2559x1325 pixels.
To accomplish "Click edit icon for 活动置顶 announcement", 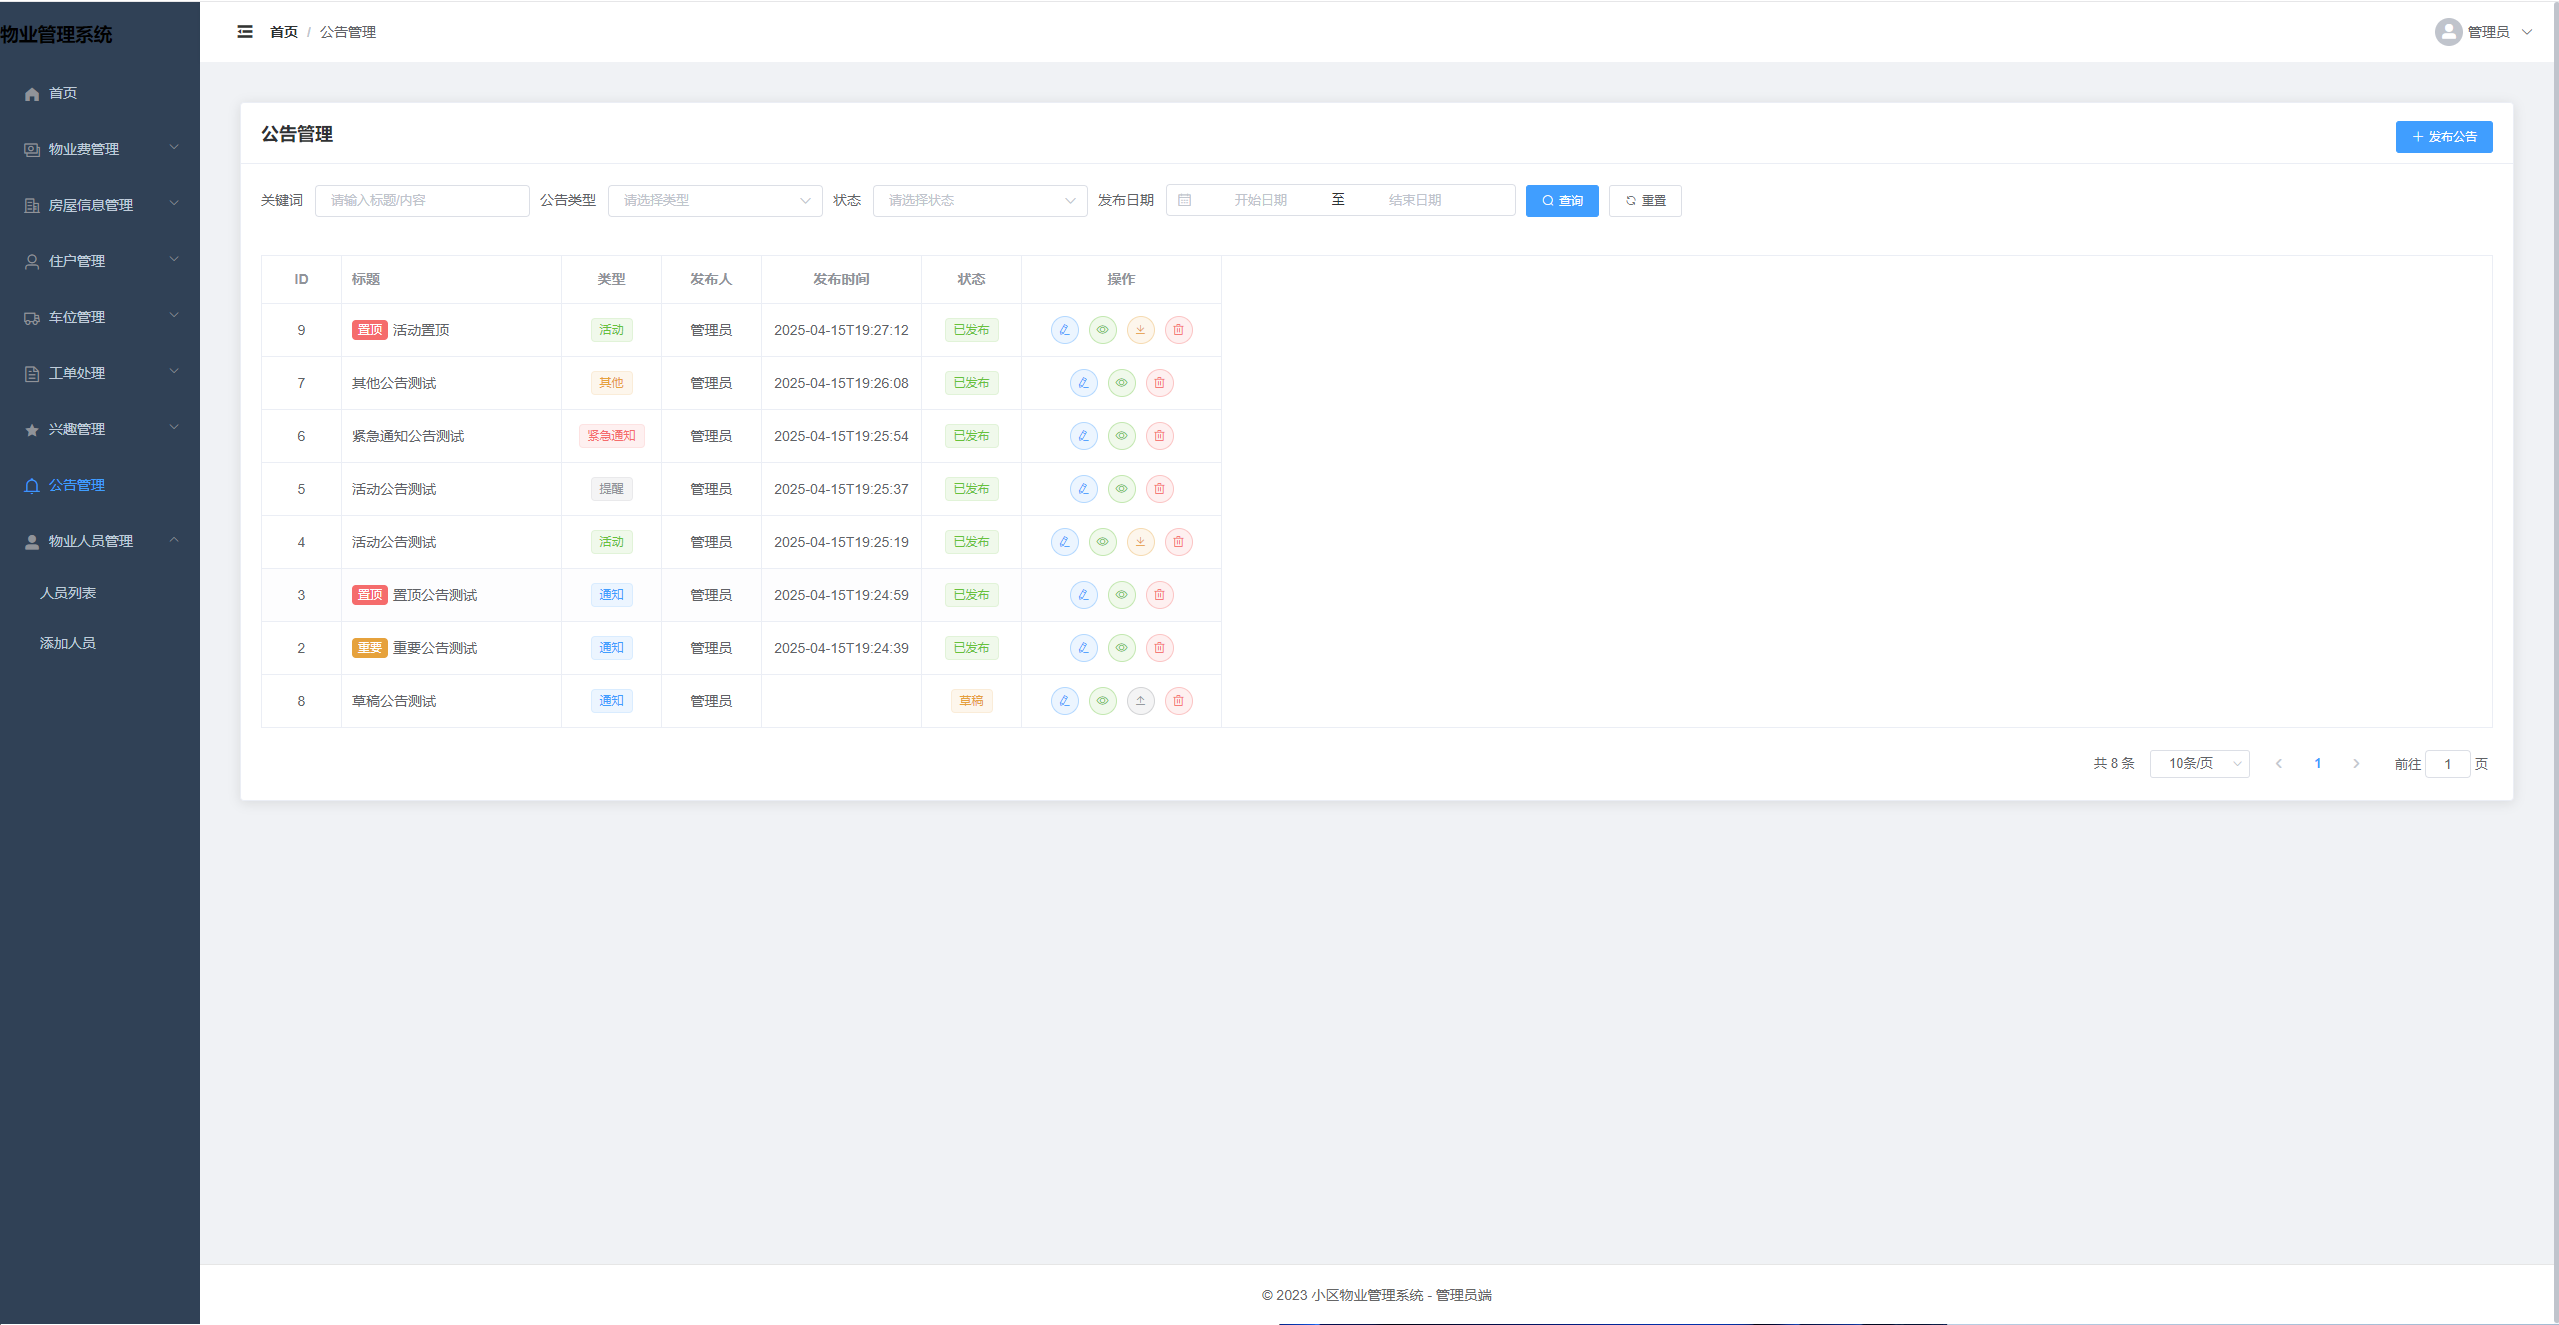I will point(1064,330).
